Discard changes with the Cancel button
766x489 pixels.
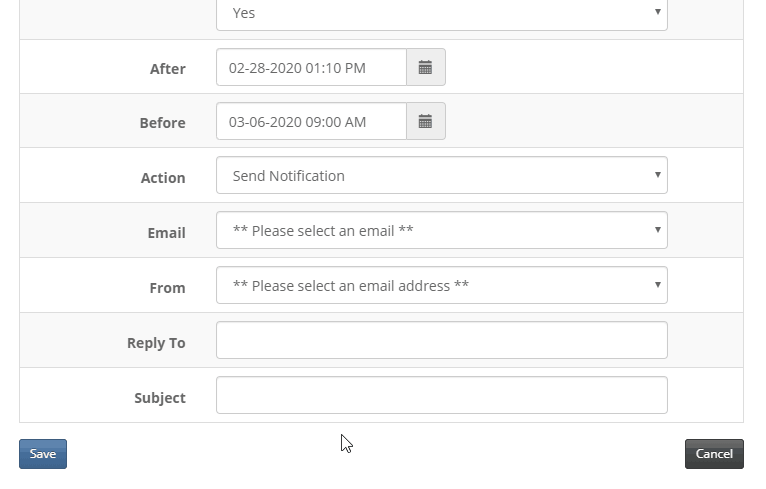click(714, 454)
